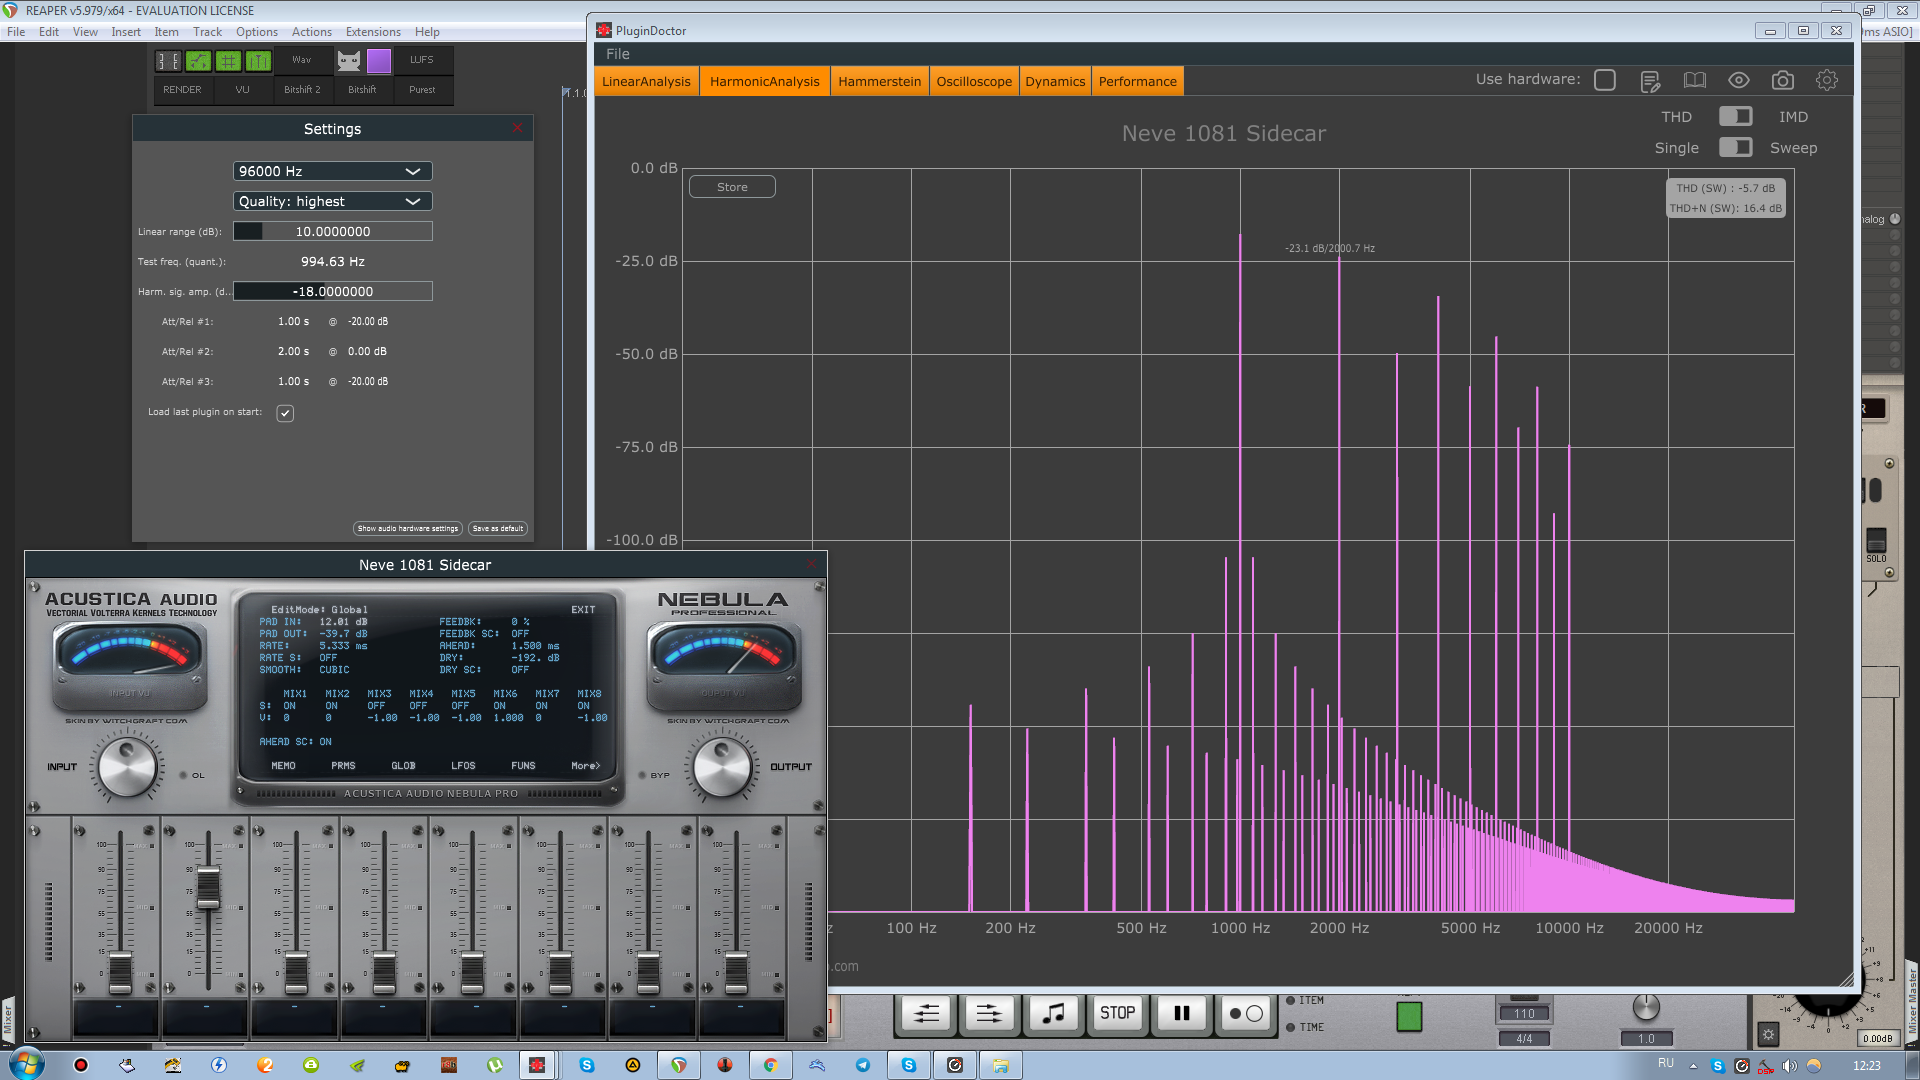Switch to the Performance tab
1920x1080 pixels.
tap(1137, 81)
